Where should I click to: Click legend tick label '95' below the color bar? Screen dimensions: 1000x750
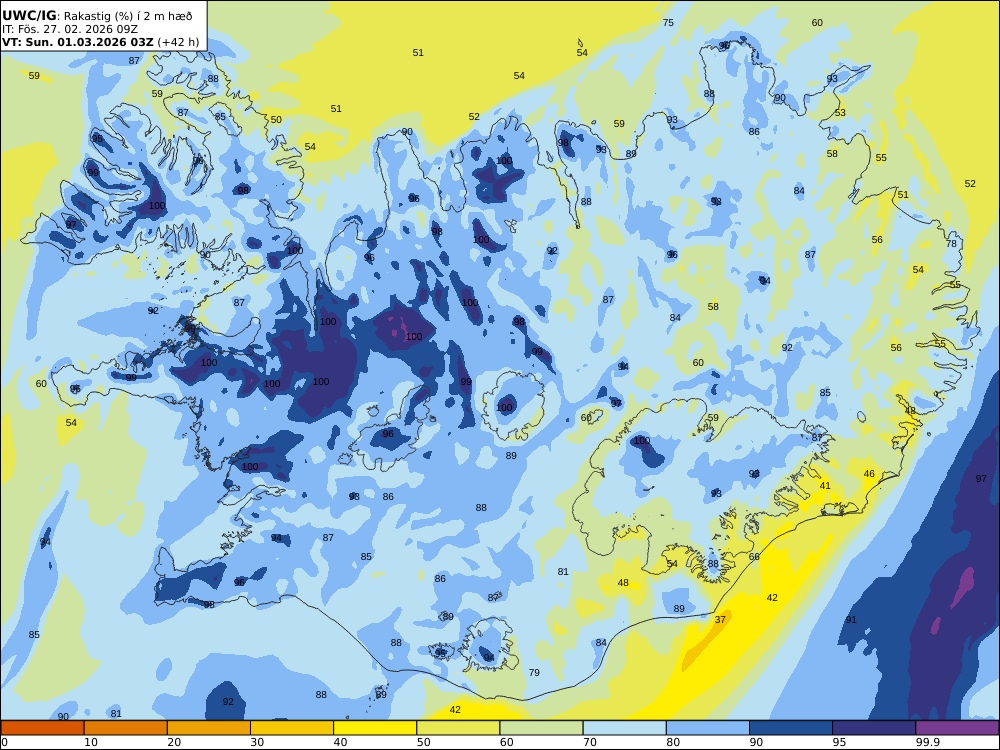pyautogui.click(x=839, y=742)
